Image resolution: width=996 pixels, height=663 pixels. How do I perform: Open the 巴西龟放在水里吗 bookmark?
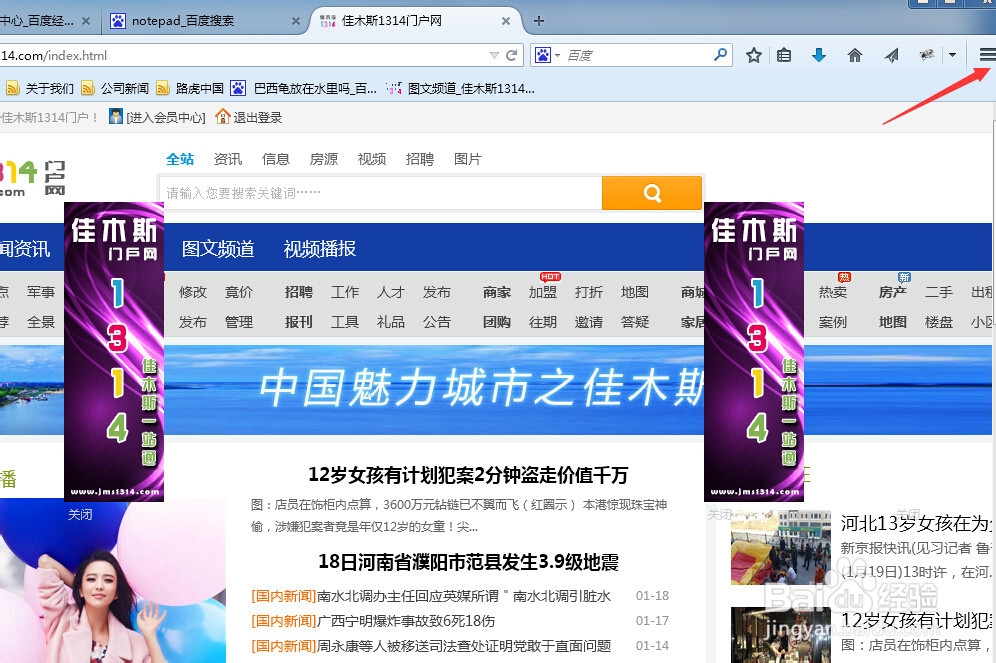click(x=304, y=88)
